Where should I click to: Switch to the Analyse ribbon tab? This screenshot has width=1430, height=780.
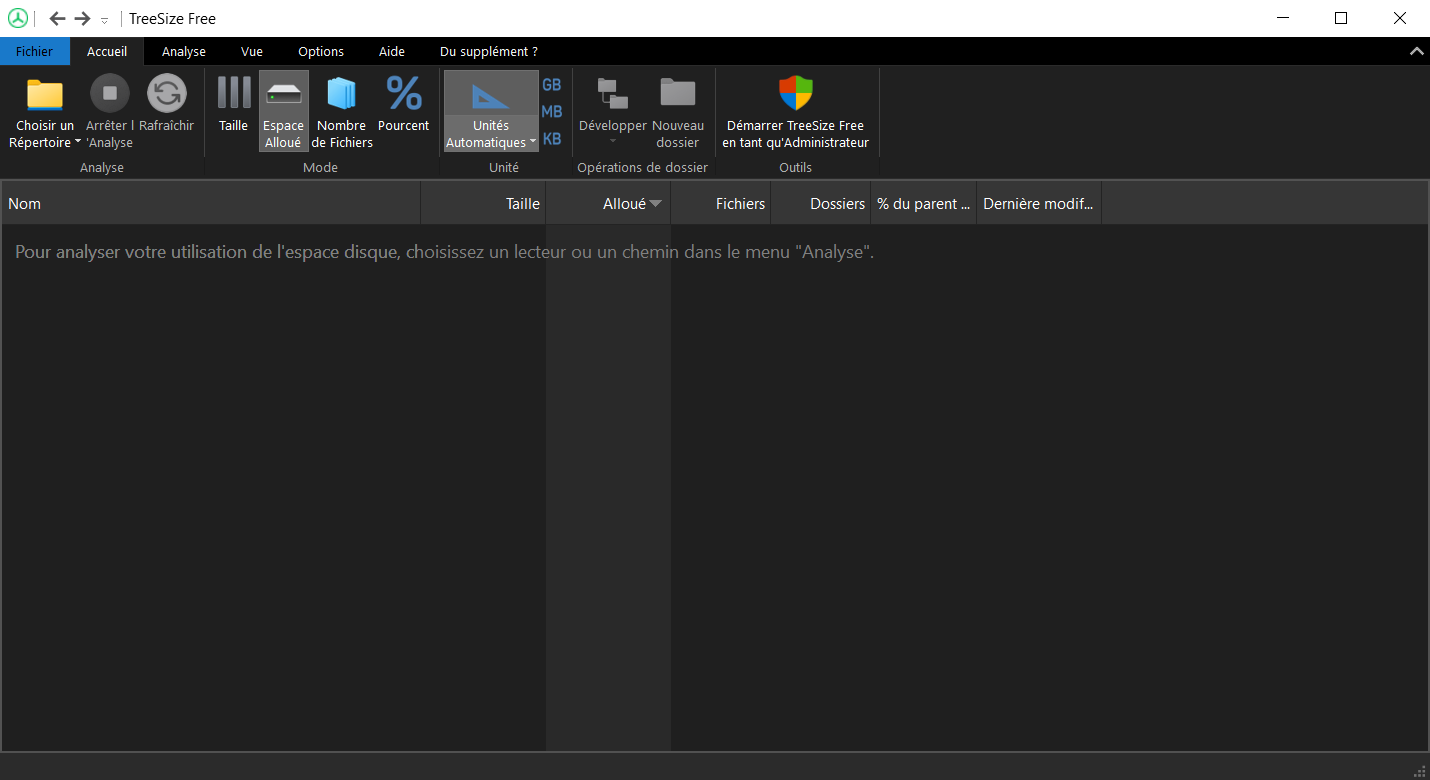[184, 51]
